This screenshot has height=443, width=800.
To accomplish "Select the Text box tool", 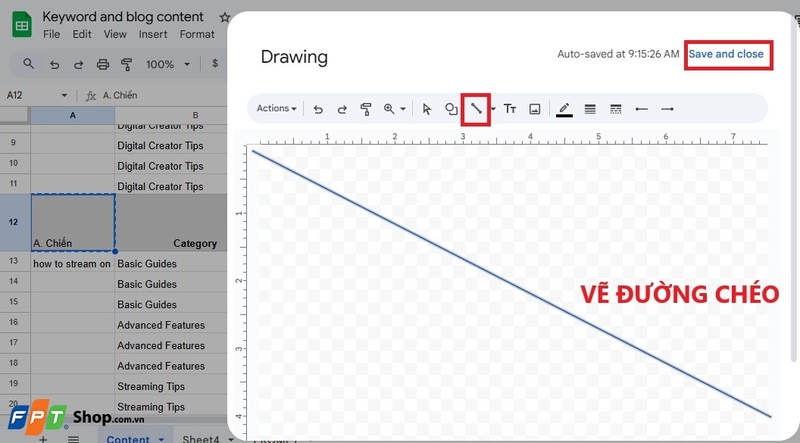I will (x=510, y=109).
